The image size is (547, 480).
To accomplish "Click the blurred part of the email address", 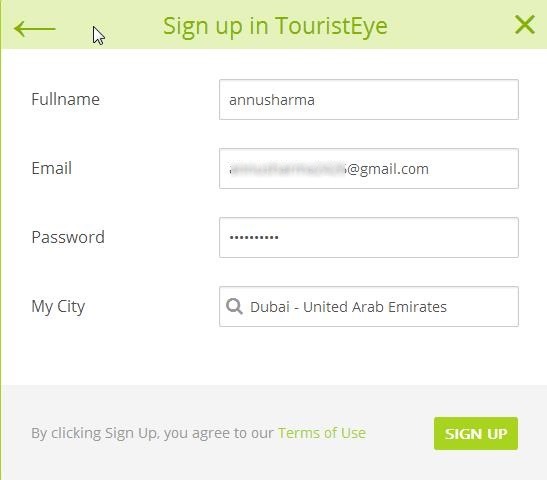I will [287, 169].
